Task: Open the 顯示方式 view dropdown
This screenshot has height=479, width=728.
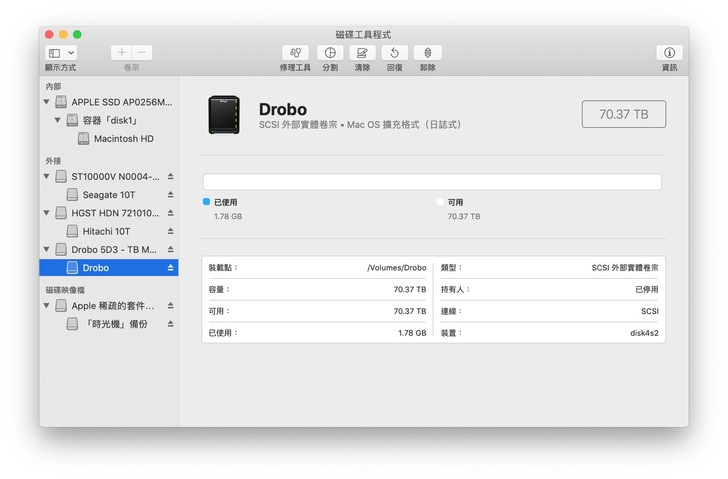Action: 60,53
